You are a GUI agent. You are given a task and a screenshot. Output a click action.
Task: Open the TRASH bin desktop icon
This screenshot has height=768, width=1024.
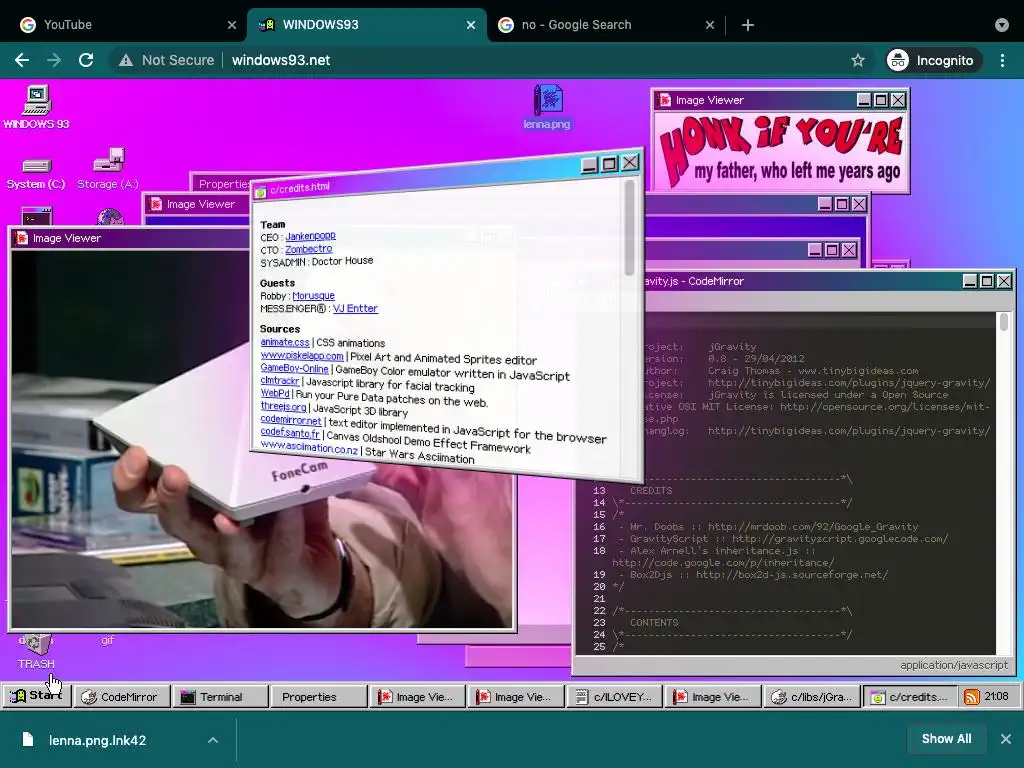tap(36, 652)
